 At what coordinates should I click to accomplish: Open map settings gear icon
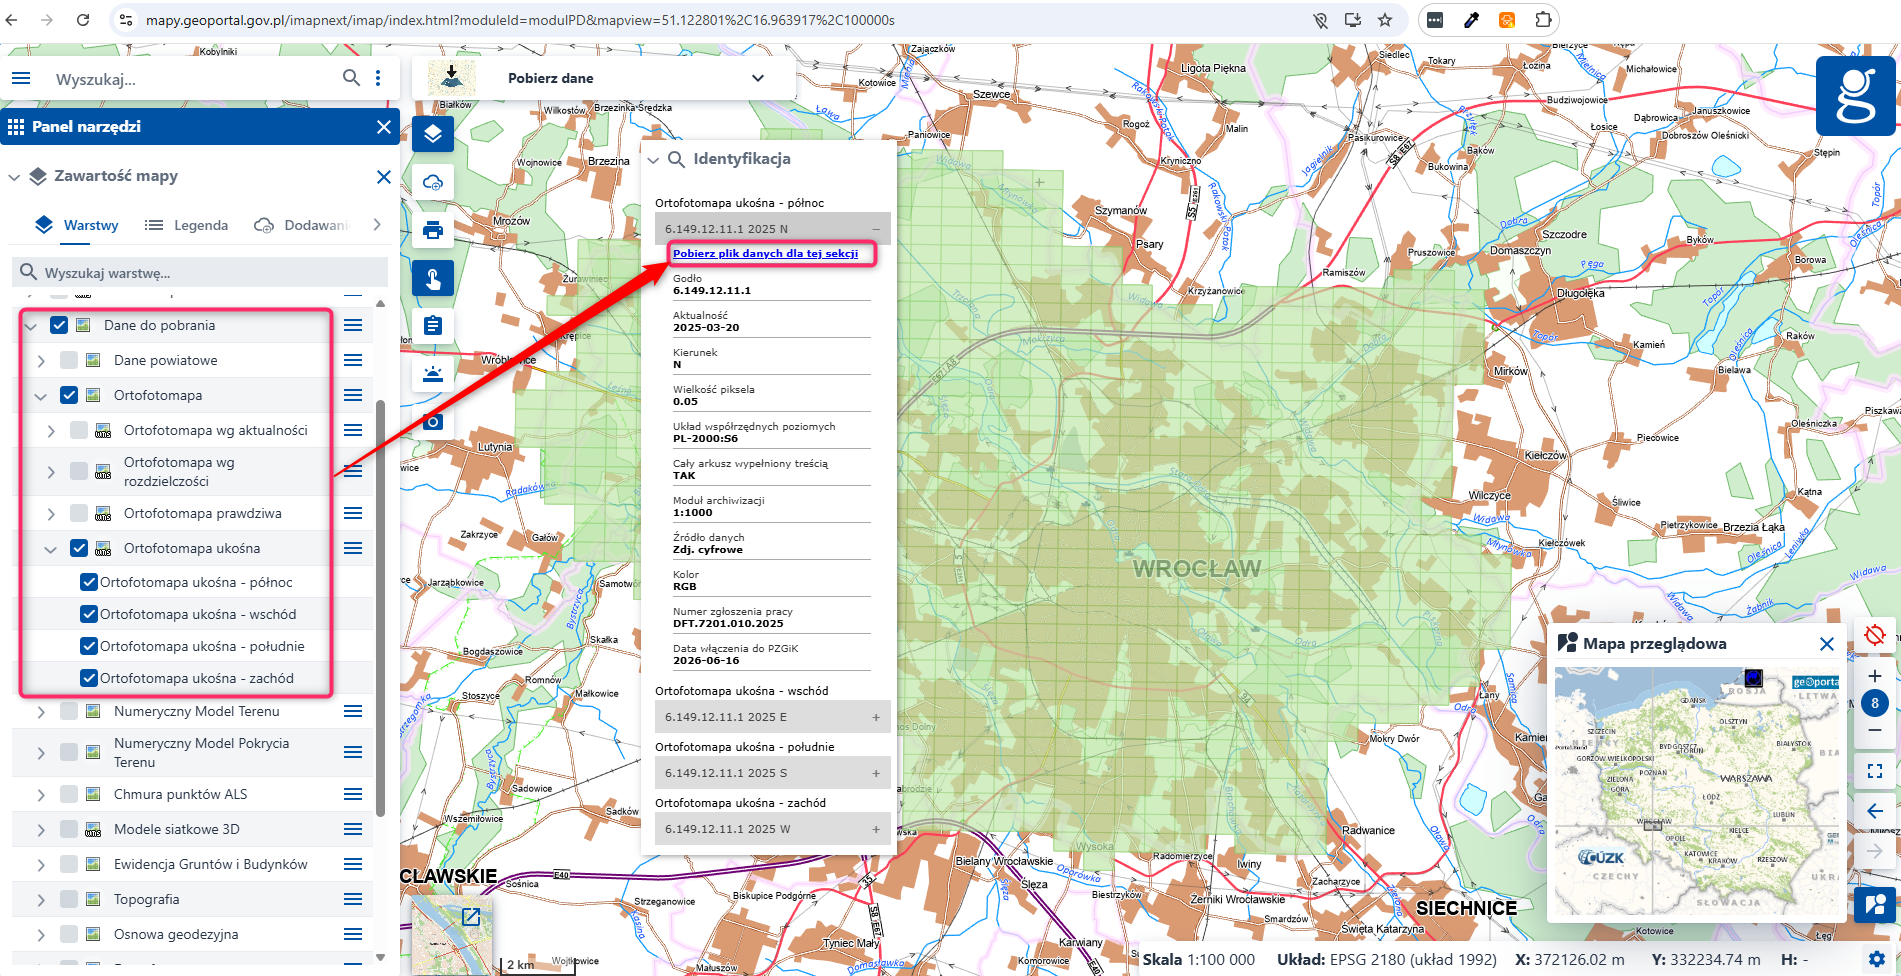point(1877,959)
